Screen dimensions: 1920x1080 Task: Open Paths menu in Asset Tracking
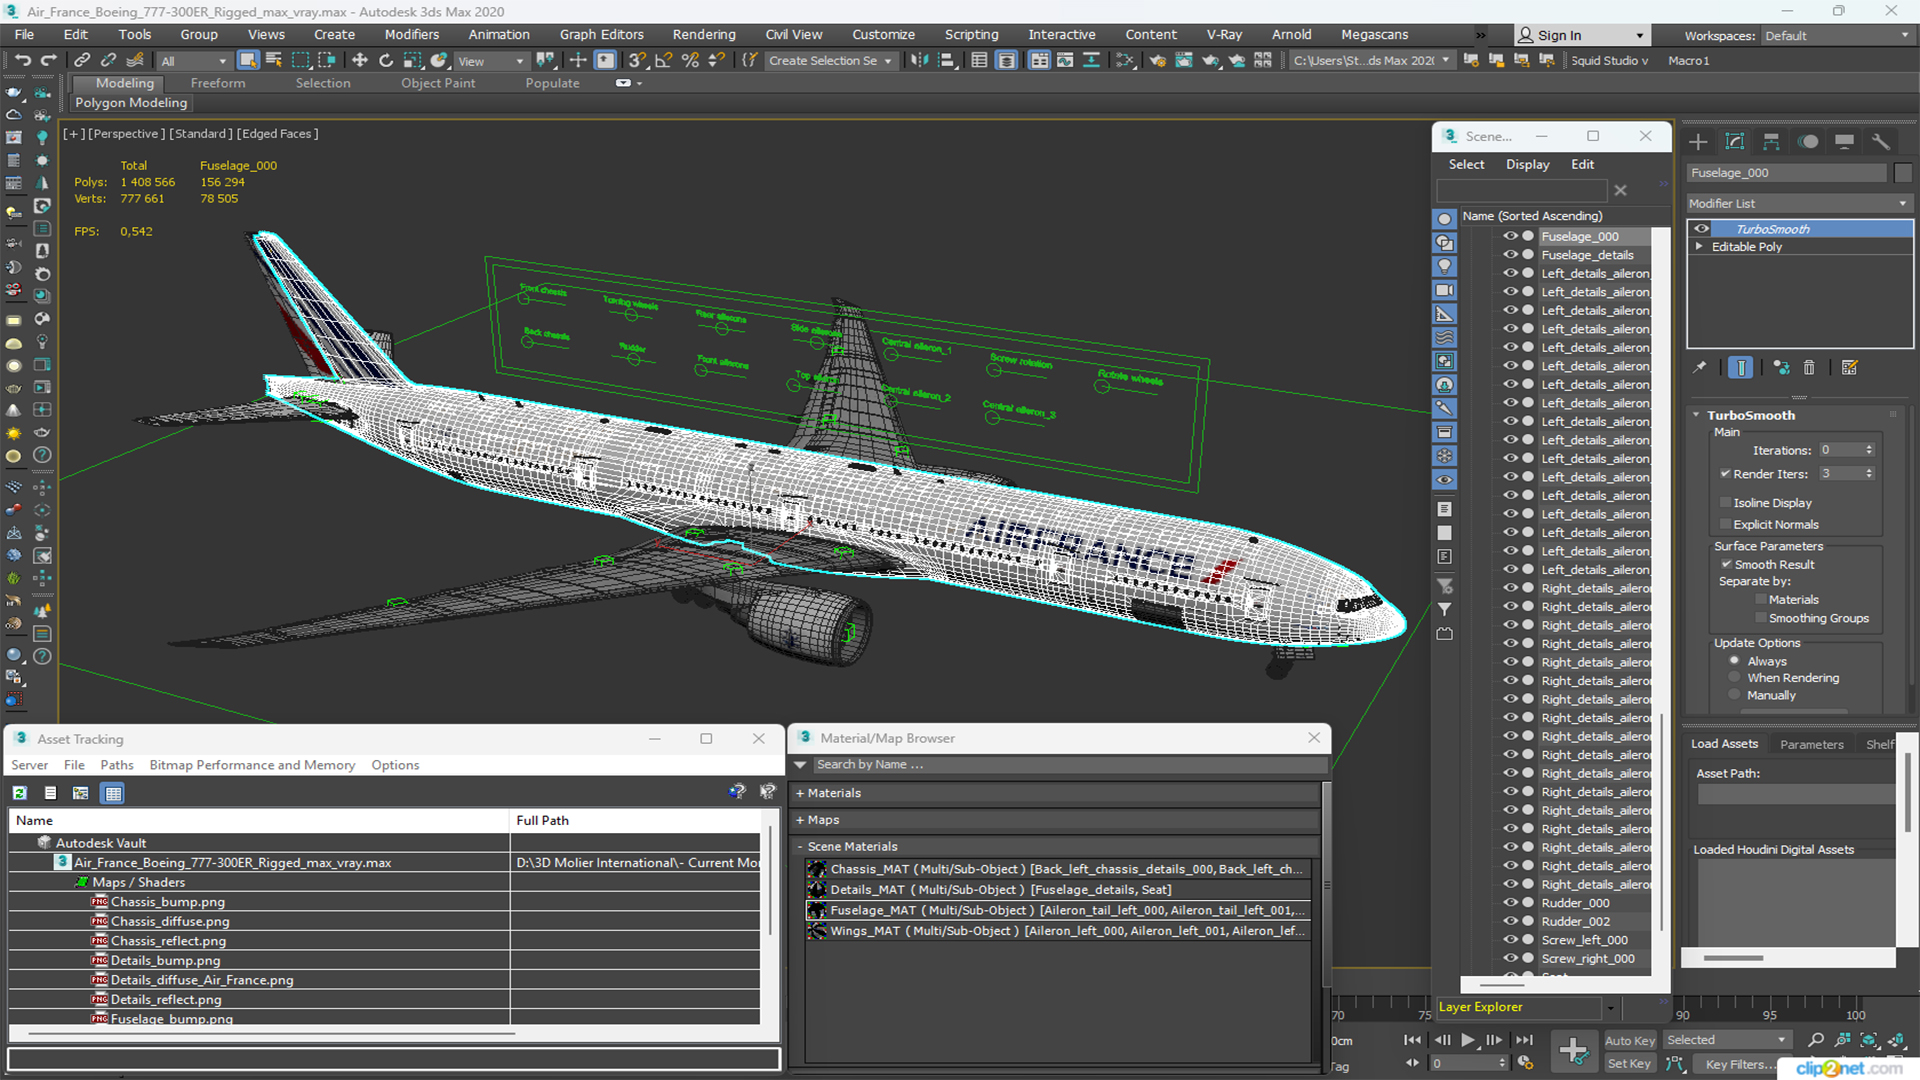tap(117, 765)
